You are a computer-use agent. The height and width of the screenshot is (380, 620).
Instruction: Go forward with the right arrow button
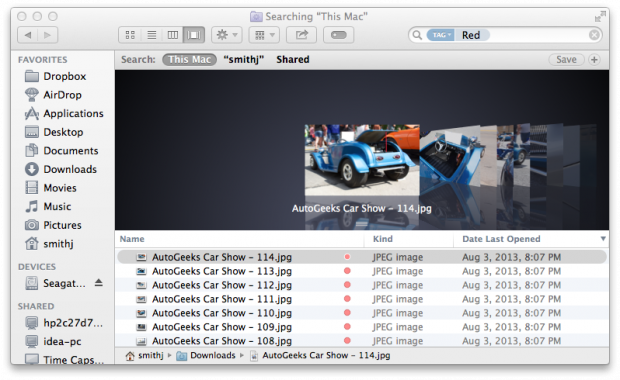48,35
